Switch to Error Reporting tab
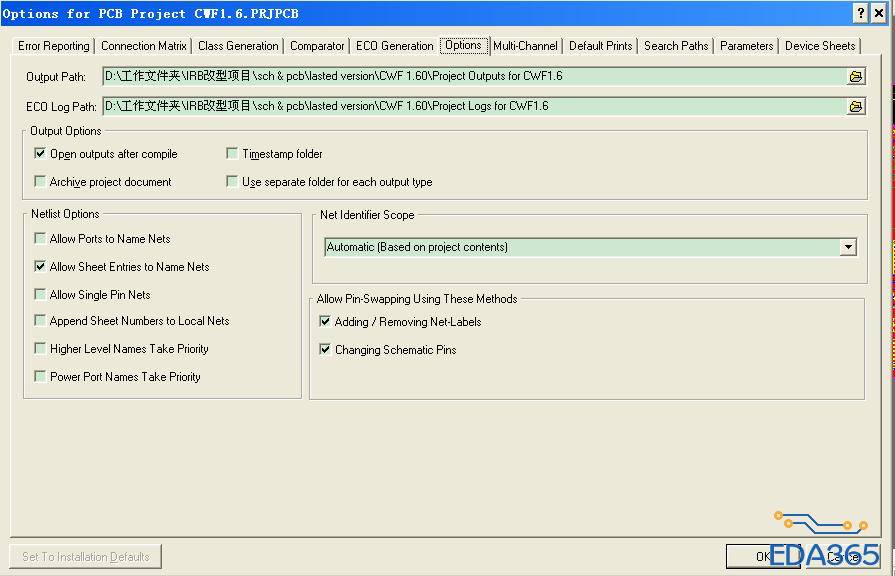Viewport: 895px width, 576px height. click(x=54, y=46)
